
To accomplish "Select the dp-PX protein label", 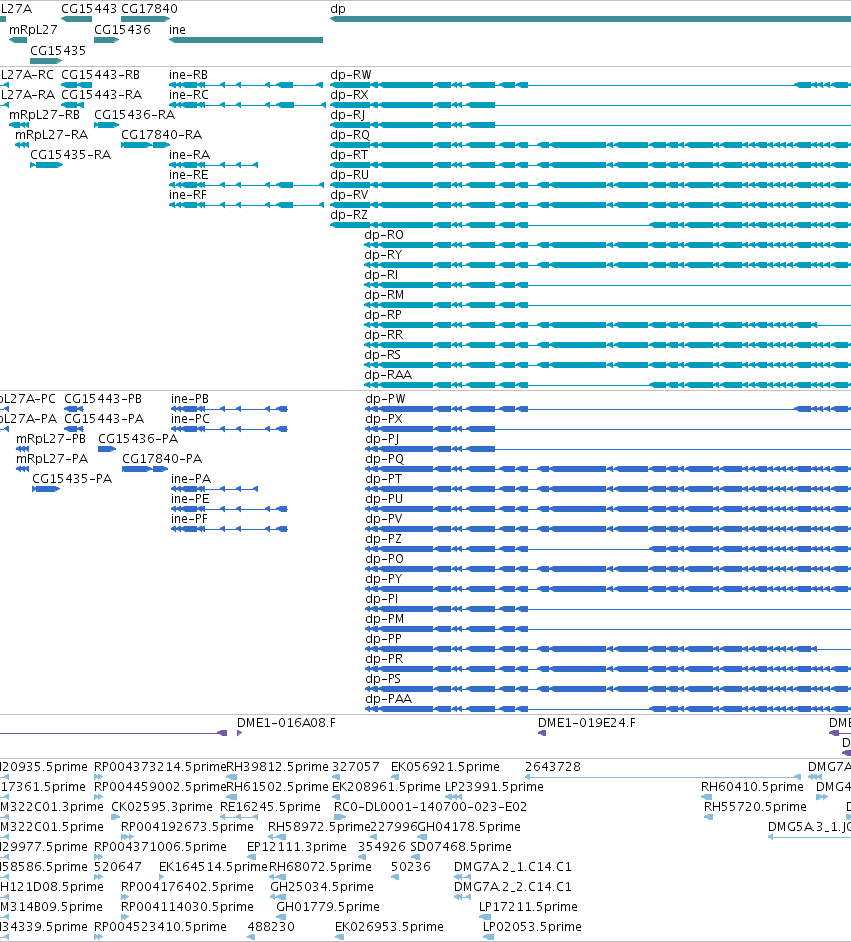I will [x=384, y=419].
